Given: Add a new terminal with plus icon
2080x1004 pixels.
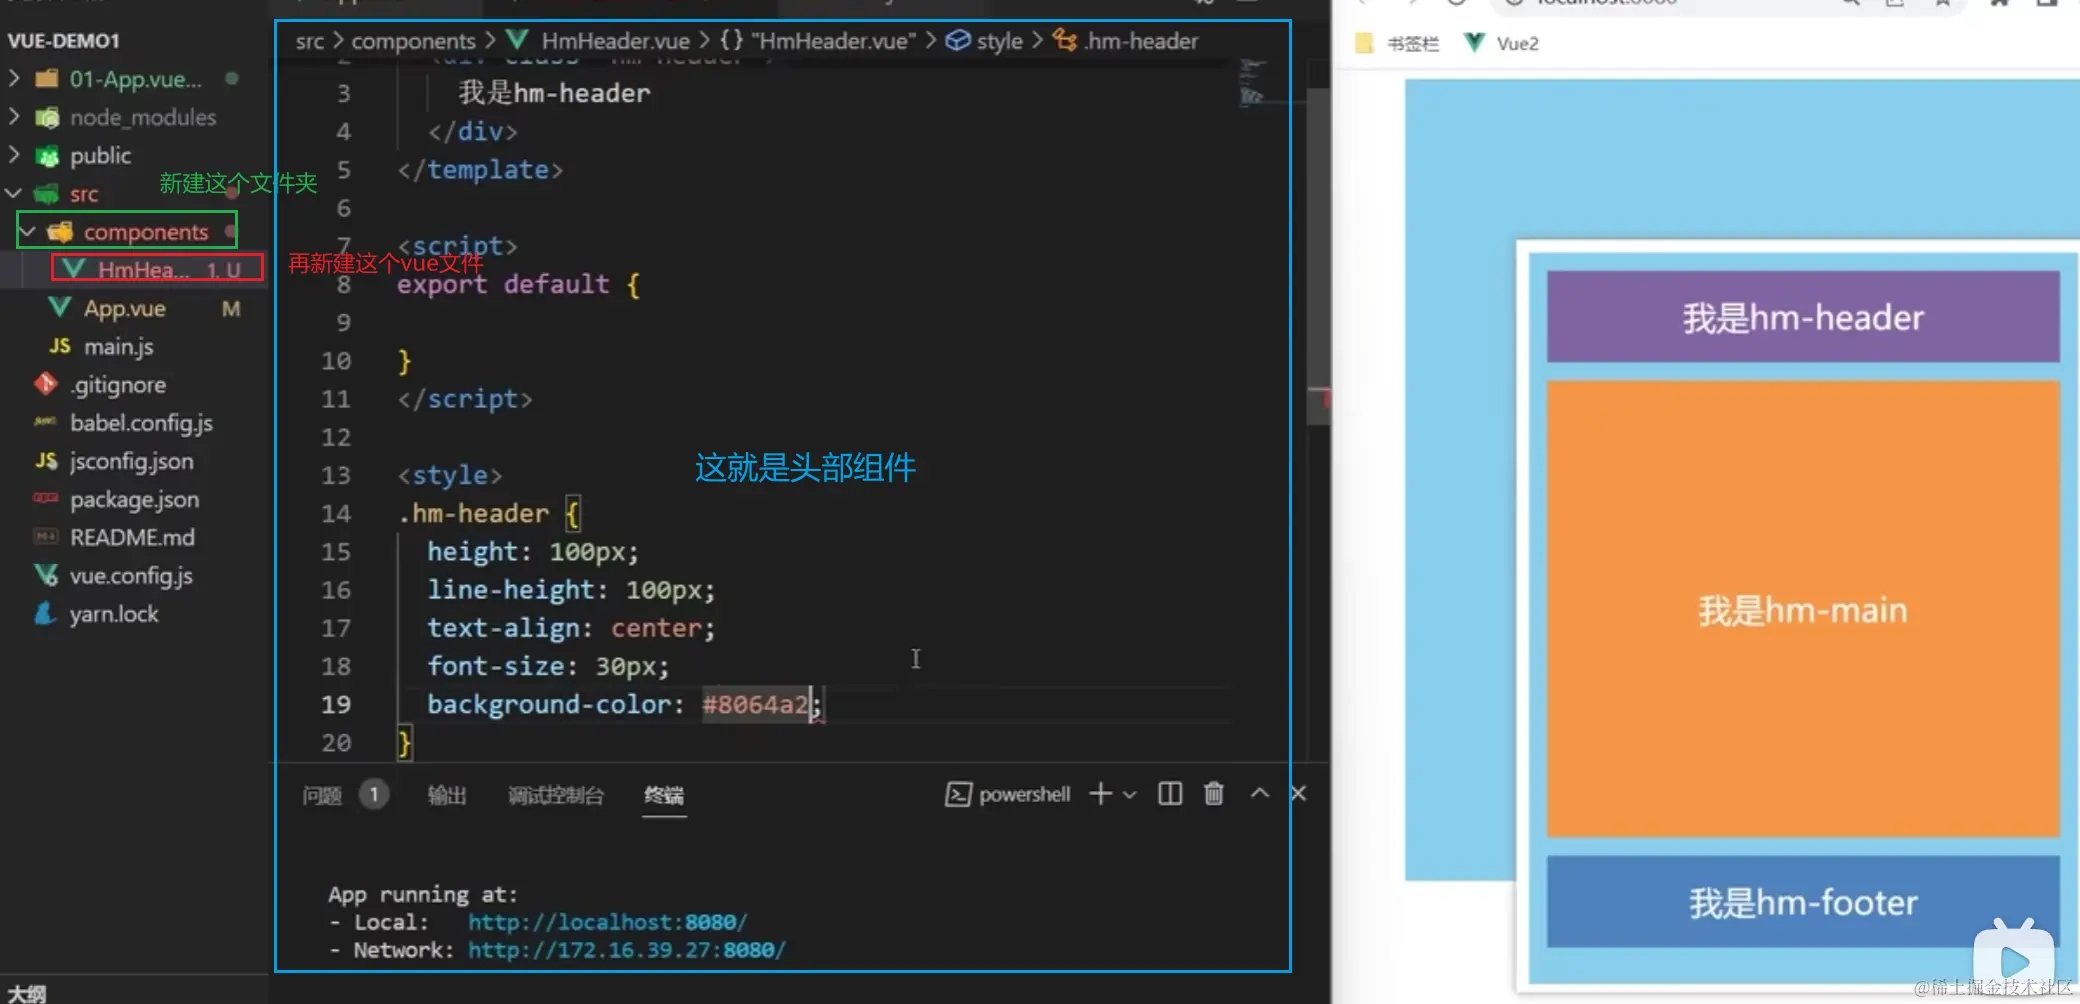Looking at the screenshot, I should coord(1101,794).
